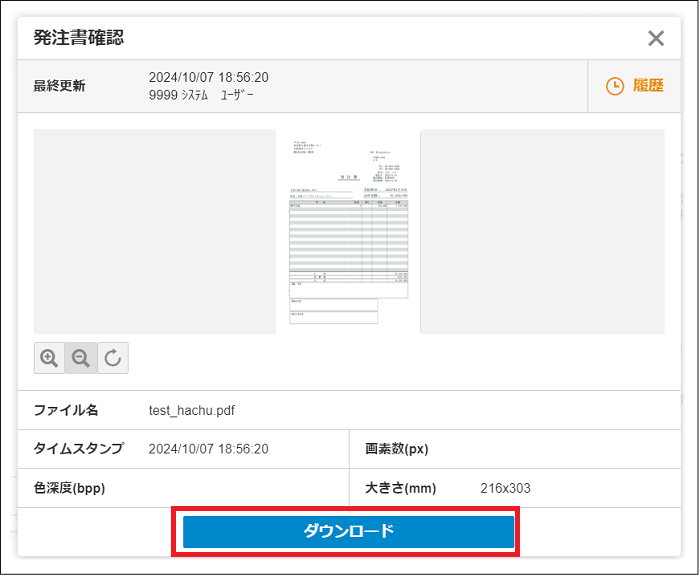
Task: Rotate the document preview
Action: click(113, 358)
